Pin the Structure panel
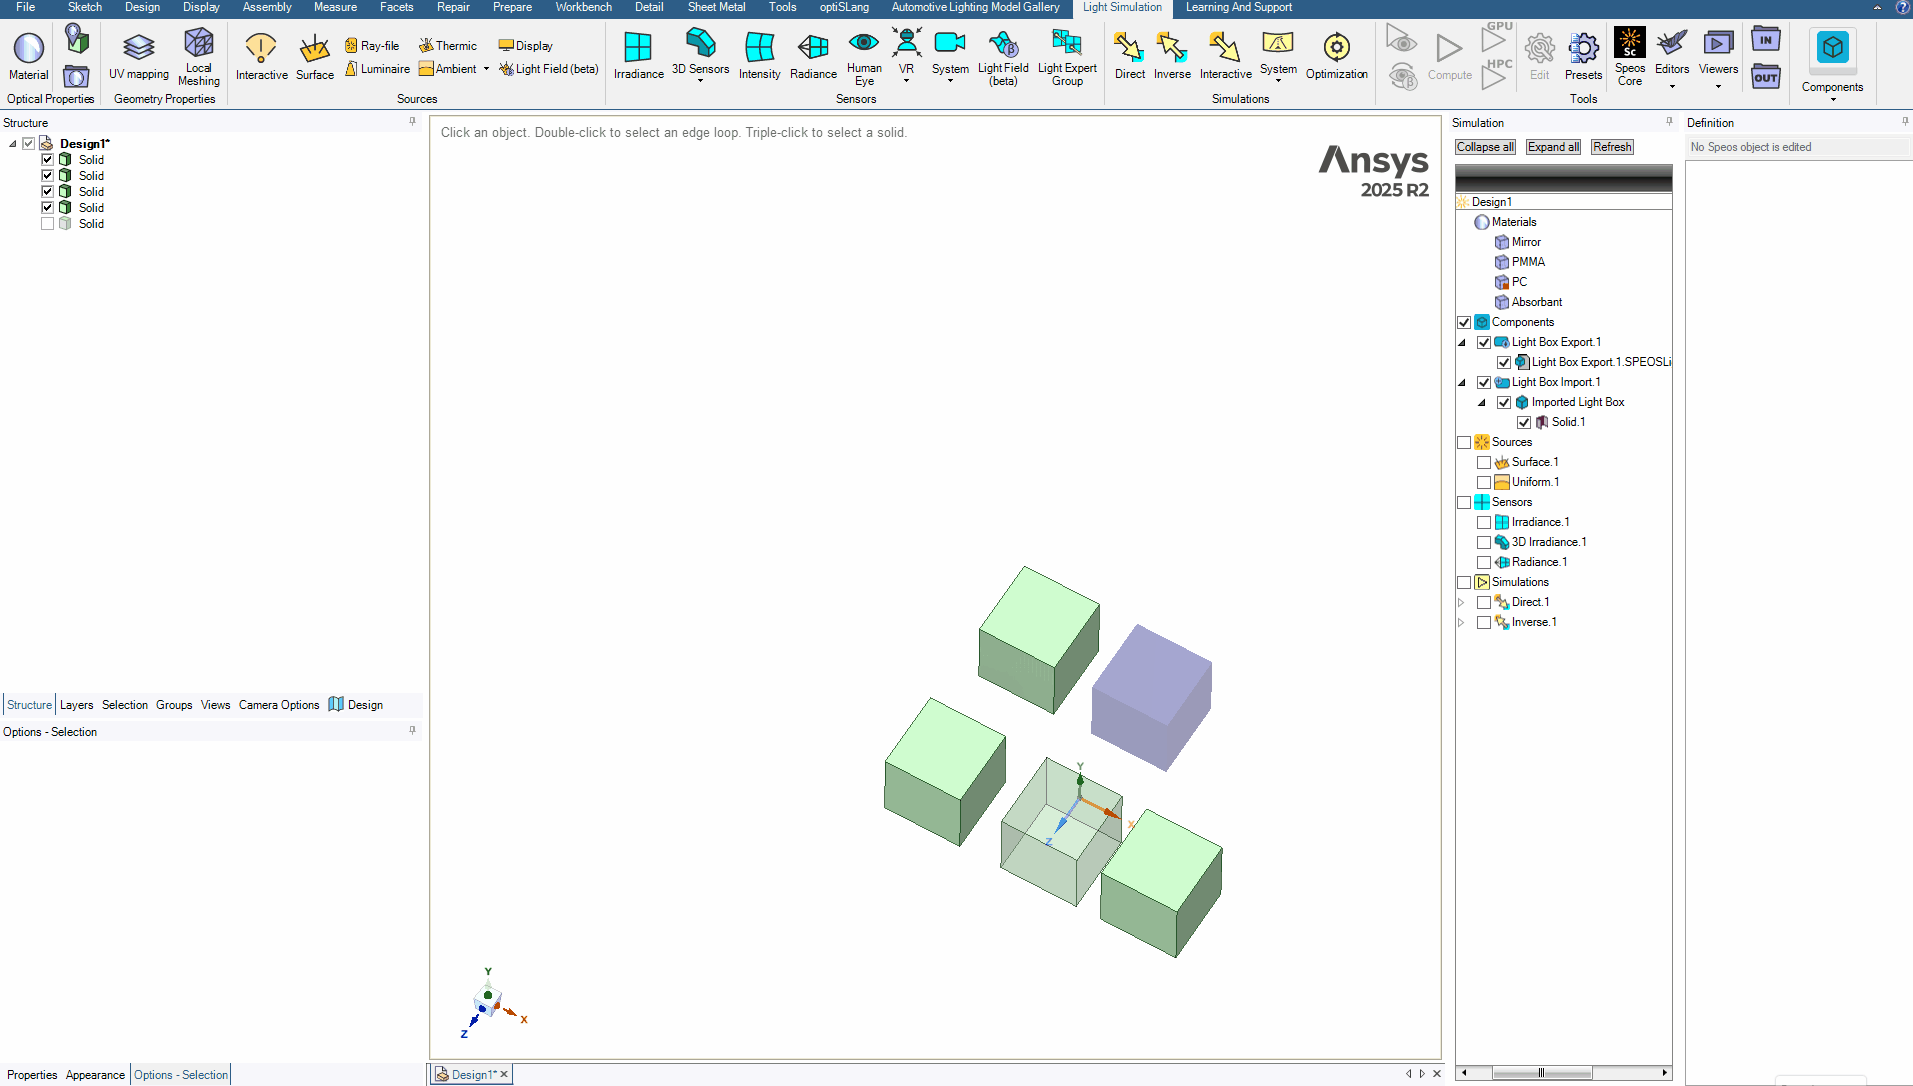The image size is (1913, 1086). point(412,122)
